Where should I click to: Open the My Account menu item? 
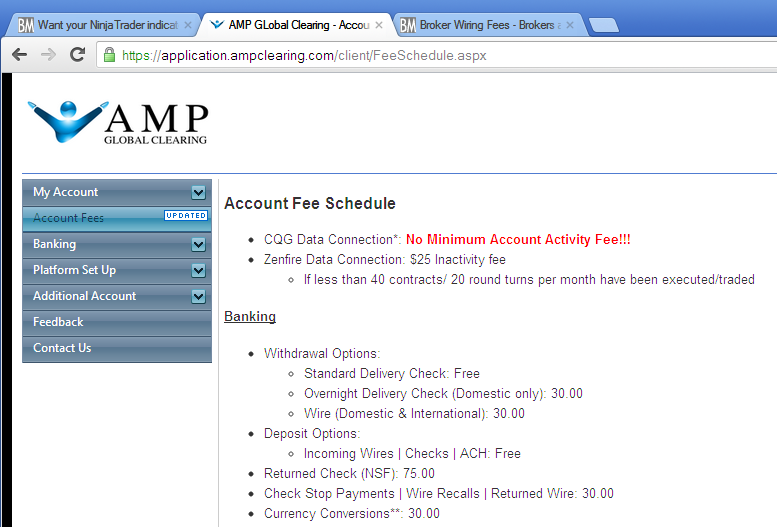tap(117, 192)
